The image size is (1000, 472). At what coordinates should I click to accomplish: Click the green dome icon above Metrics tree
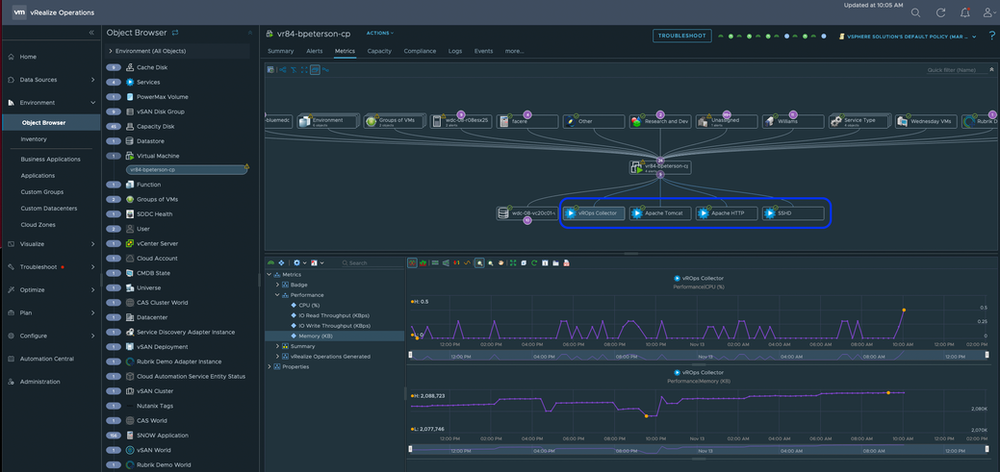(x=270, y=262)
